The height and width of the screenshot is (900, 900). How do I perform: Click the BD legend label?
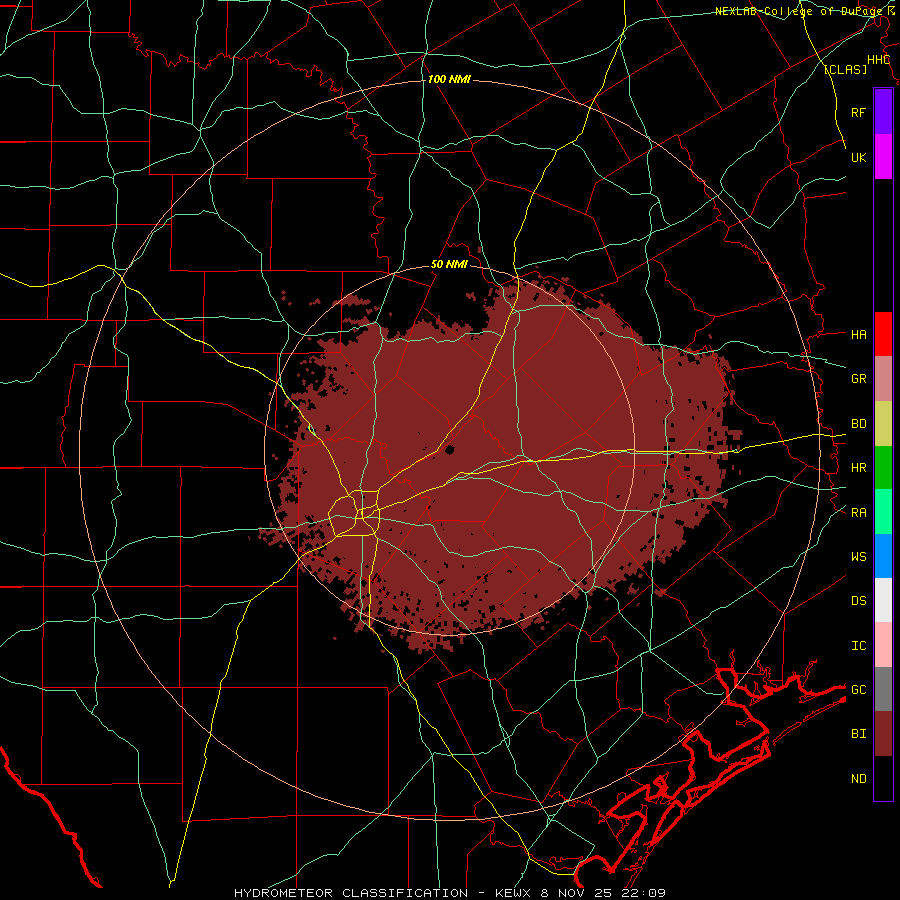coord(859,423)
